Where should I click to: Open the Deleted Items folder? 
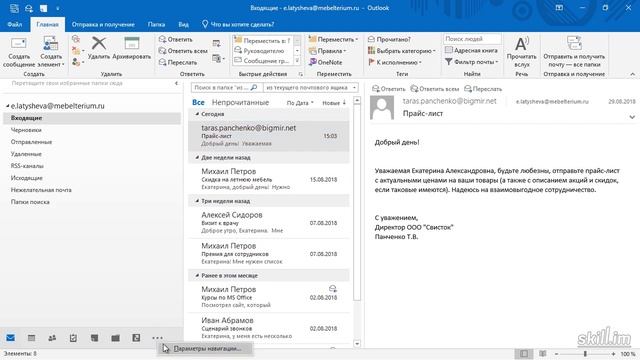pyautogui.click(x=26, y=154)
